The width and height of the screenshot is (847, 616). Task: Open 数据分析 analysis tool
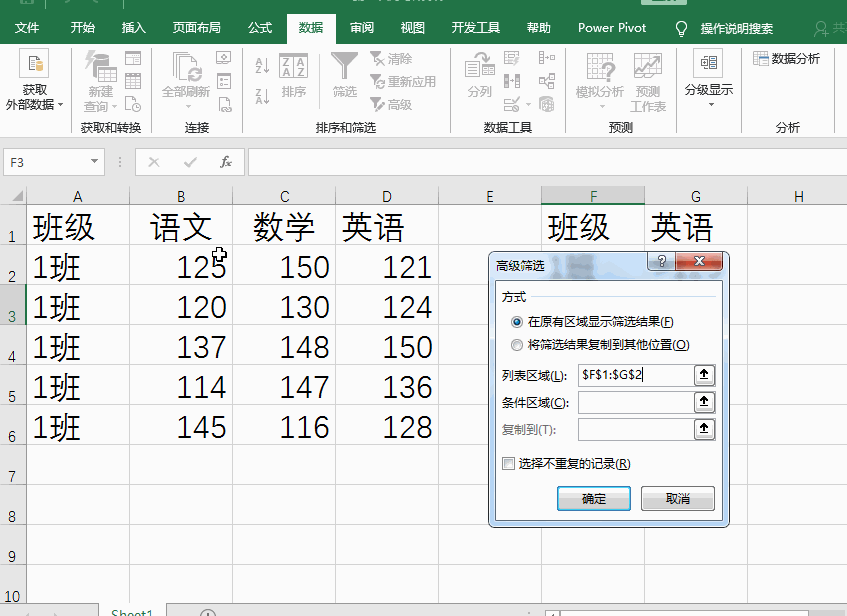tap(786, 58)
